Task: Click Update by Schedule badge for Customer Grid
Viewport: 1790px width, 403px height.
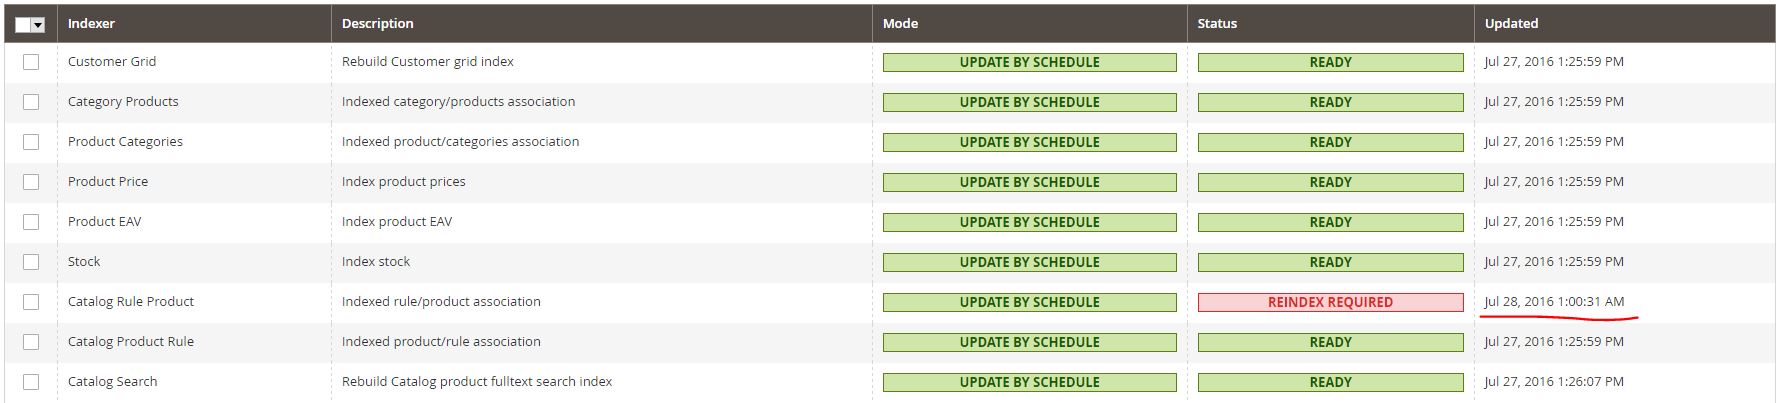Action: pyautogui.click(x=1029, y=62)
